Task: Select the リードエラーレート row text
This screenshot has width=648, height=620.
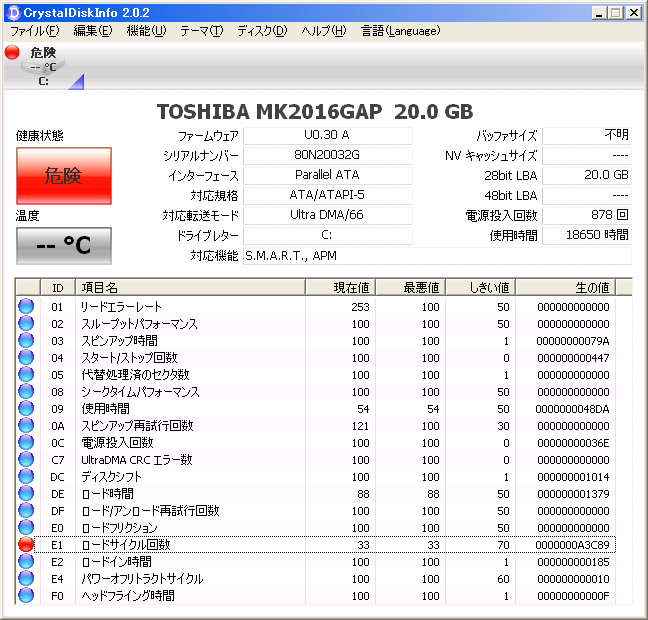Action: [121, 307]
